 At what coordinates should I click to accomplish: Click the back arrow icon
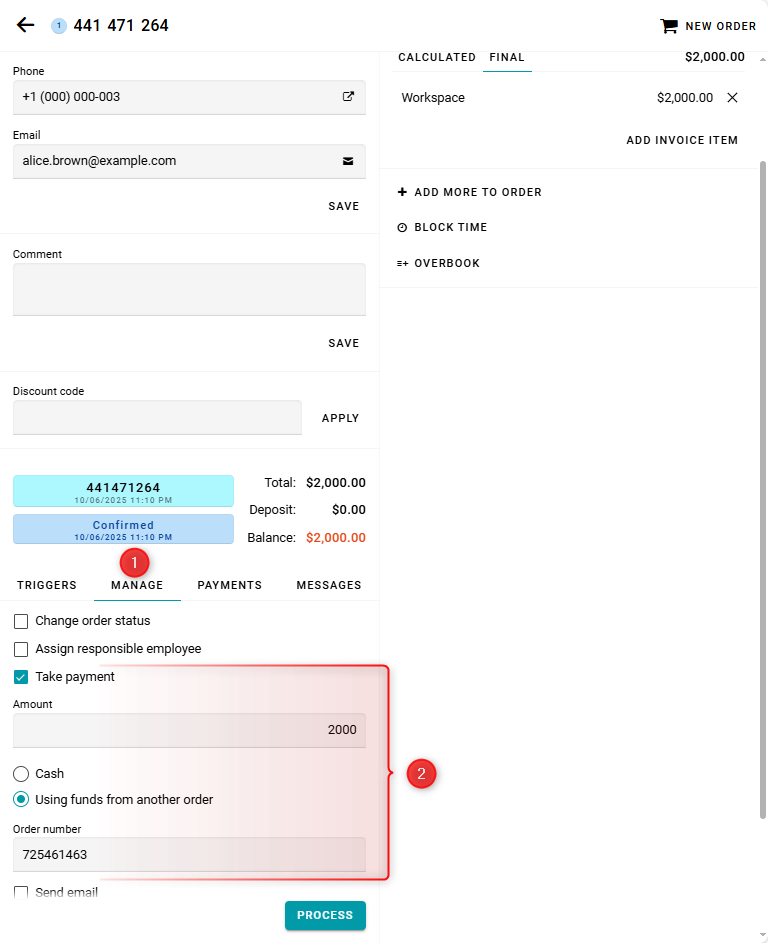25,25
